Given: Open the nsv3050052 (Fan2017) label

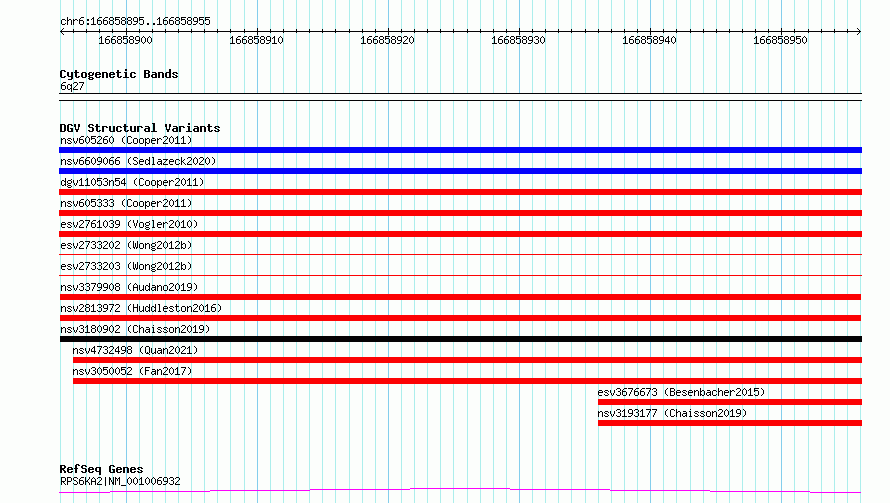Looking at the screenshot, I should click(132, 371).
